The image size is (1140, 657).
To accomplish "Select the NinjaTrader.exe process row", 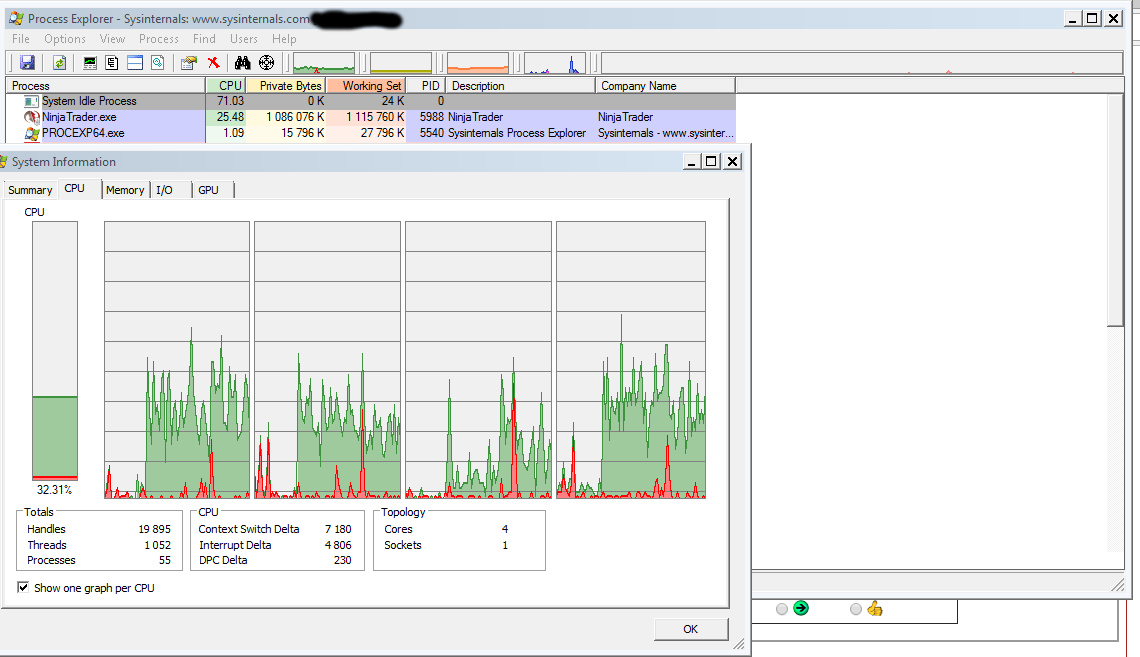I will [x=371, y=117].
